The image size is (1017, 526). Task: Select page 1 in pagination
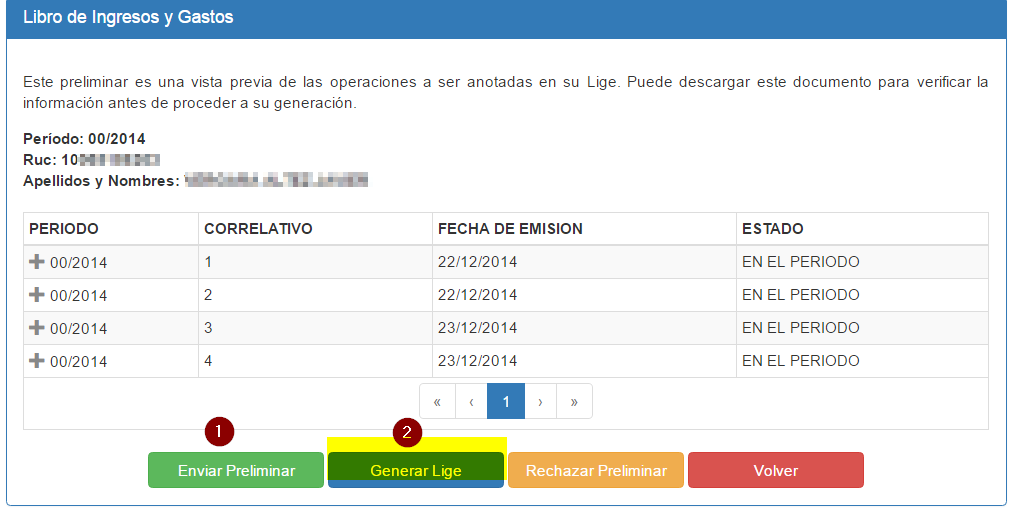506,401
